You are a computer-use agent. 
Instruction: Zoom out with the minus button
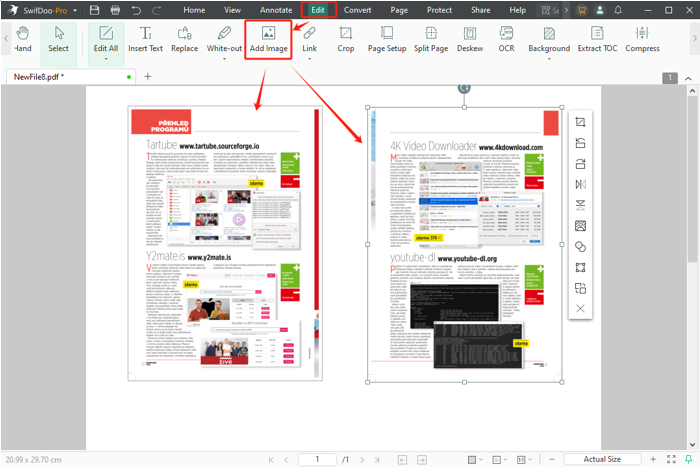[552, 459]
